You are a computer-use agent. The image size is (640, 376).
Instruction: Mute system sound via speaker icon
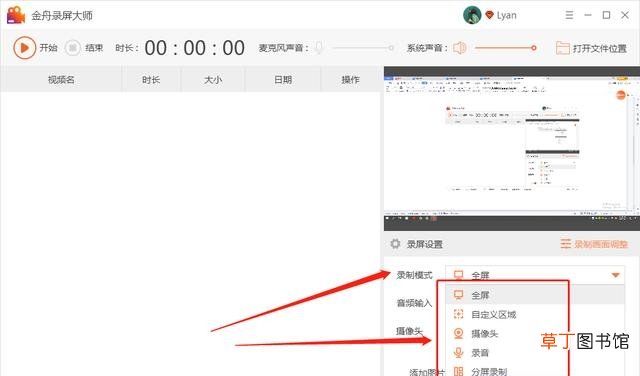(x=459, y=48)
